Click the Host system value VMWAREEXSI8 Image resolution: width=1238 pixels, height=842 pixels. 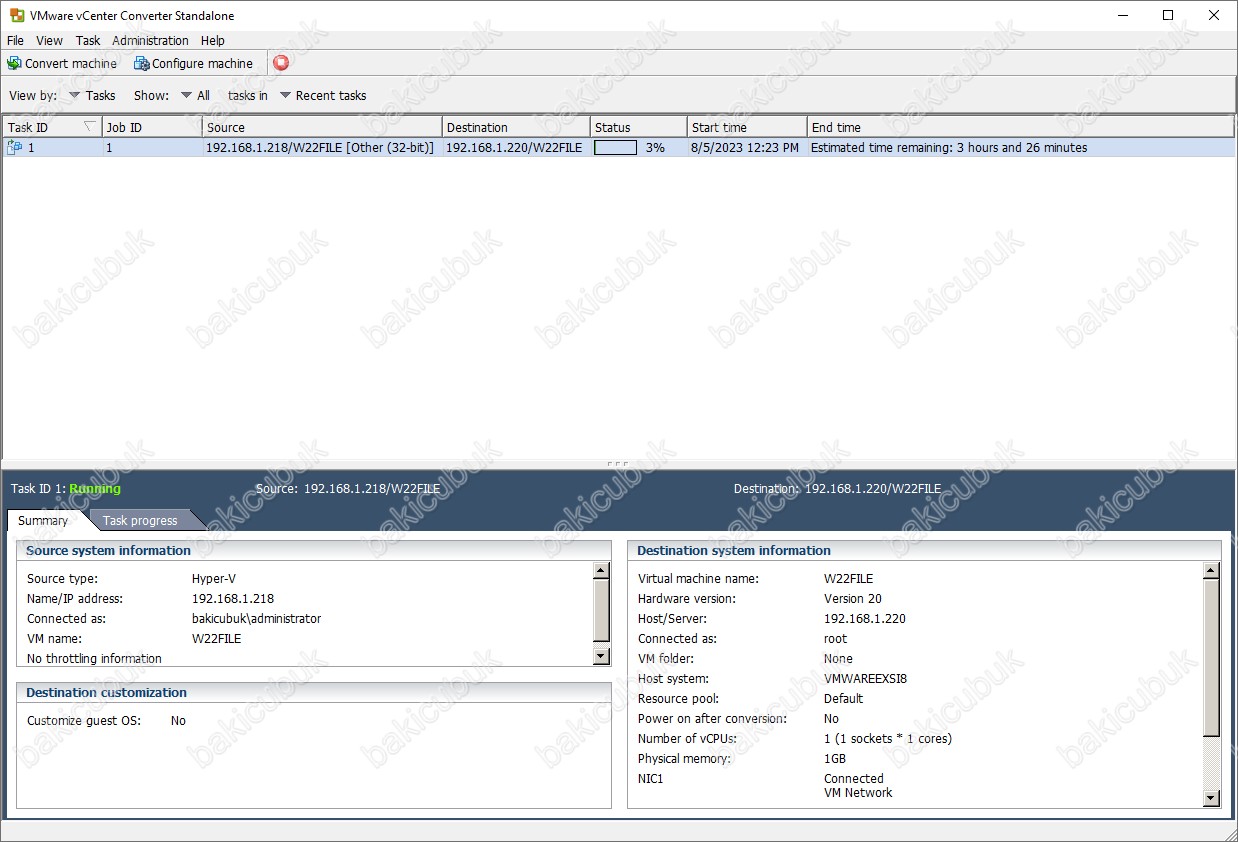866,679
